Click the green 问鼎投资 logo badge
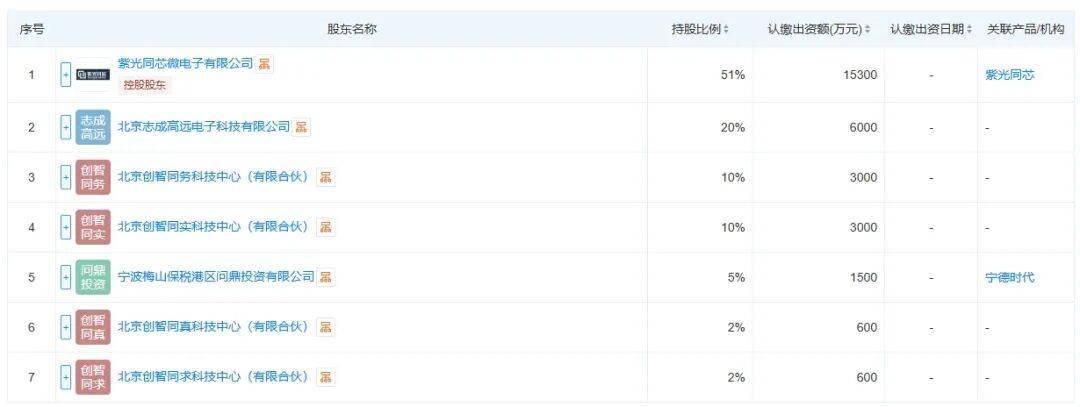 [93, 277]
